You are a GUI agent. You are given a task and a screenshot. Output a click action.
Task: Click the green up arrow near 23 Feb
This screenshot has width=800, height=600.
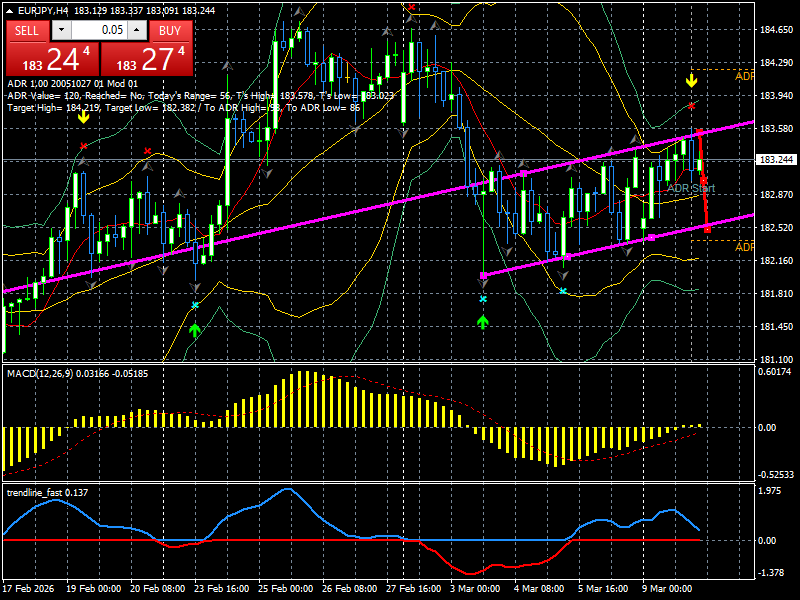194,330
